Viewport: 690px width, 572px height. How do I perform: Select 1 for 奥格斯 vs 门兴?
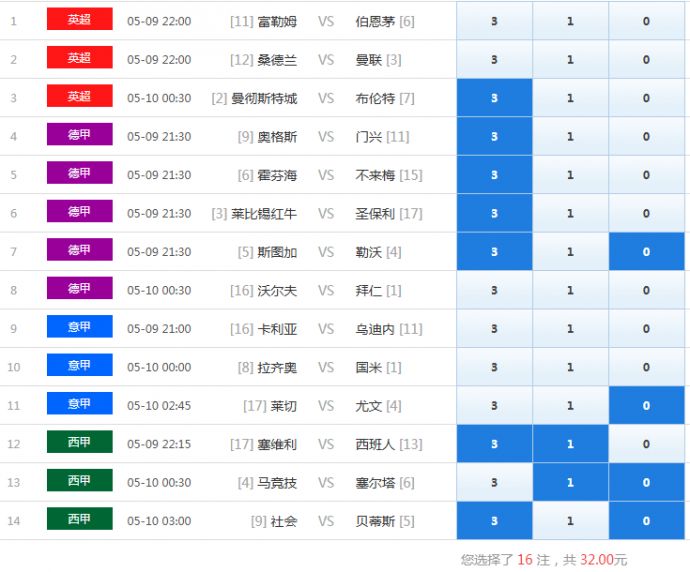coord(570,136)
